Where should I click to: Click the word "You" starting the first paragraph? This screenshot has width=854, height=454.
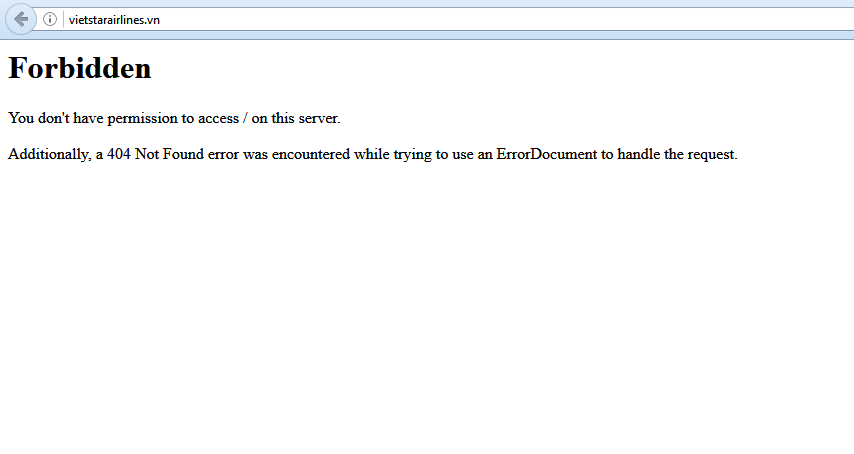[21, 118]
